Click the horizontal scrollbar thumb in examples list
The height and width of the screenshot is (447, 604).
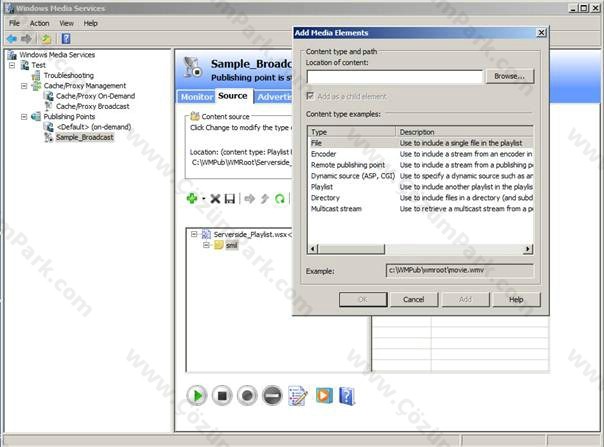(x=351, y=249)
